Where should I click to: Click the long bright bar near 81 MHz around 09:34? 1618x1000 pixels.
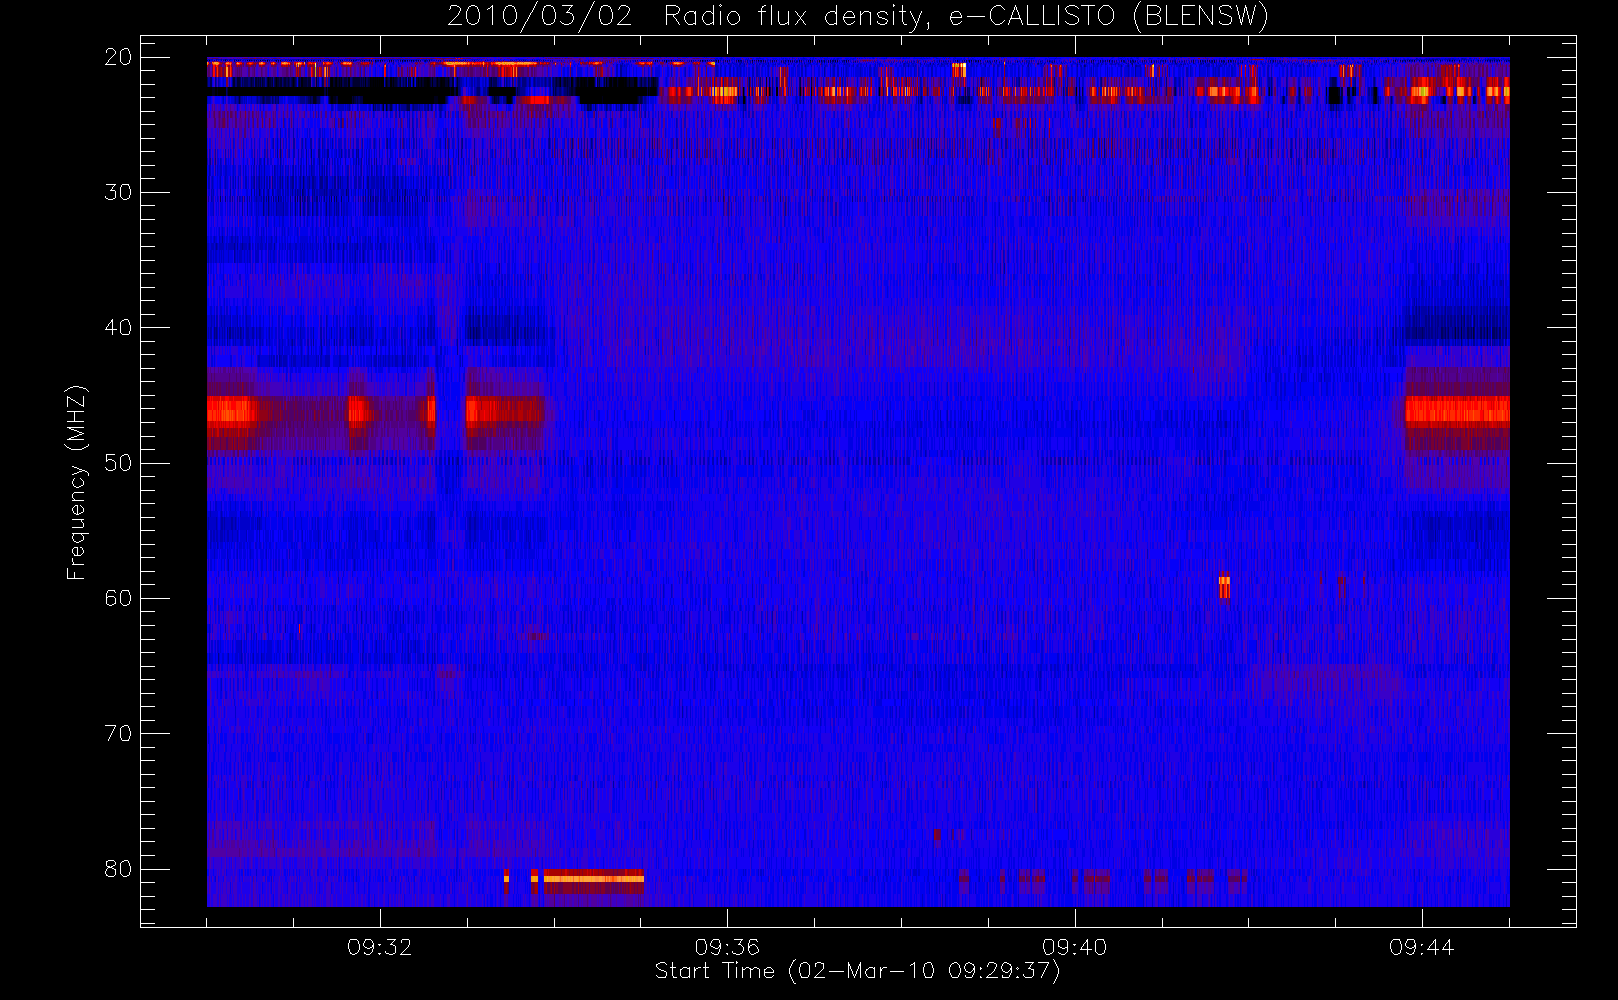coord(593,880)
